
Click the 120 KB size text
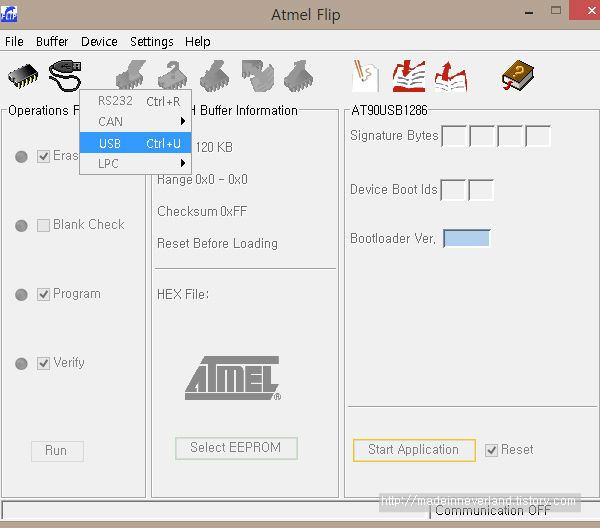click(x=214, y=147)
